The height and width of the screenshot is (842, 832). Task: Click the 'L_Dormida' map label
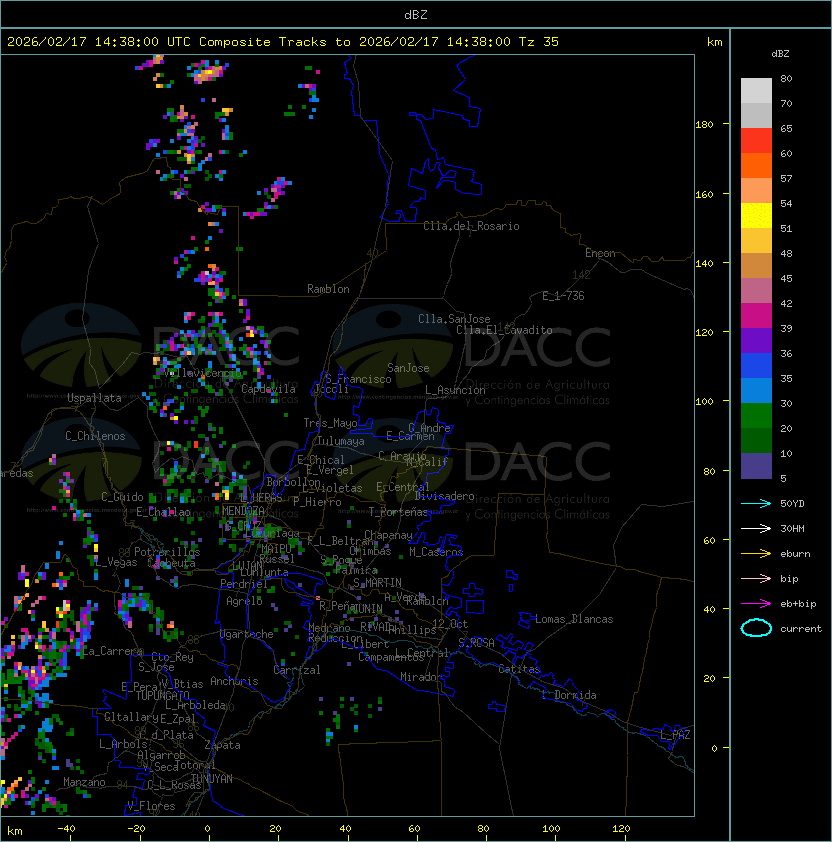(x=569, y=695)
